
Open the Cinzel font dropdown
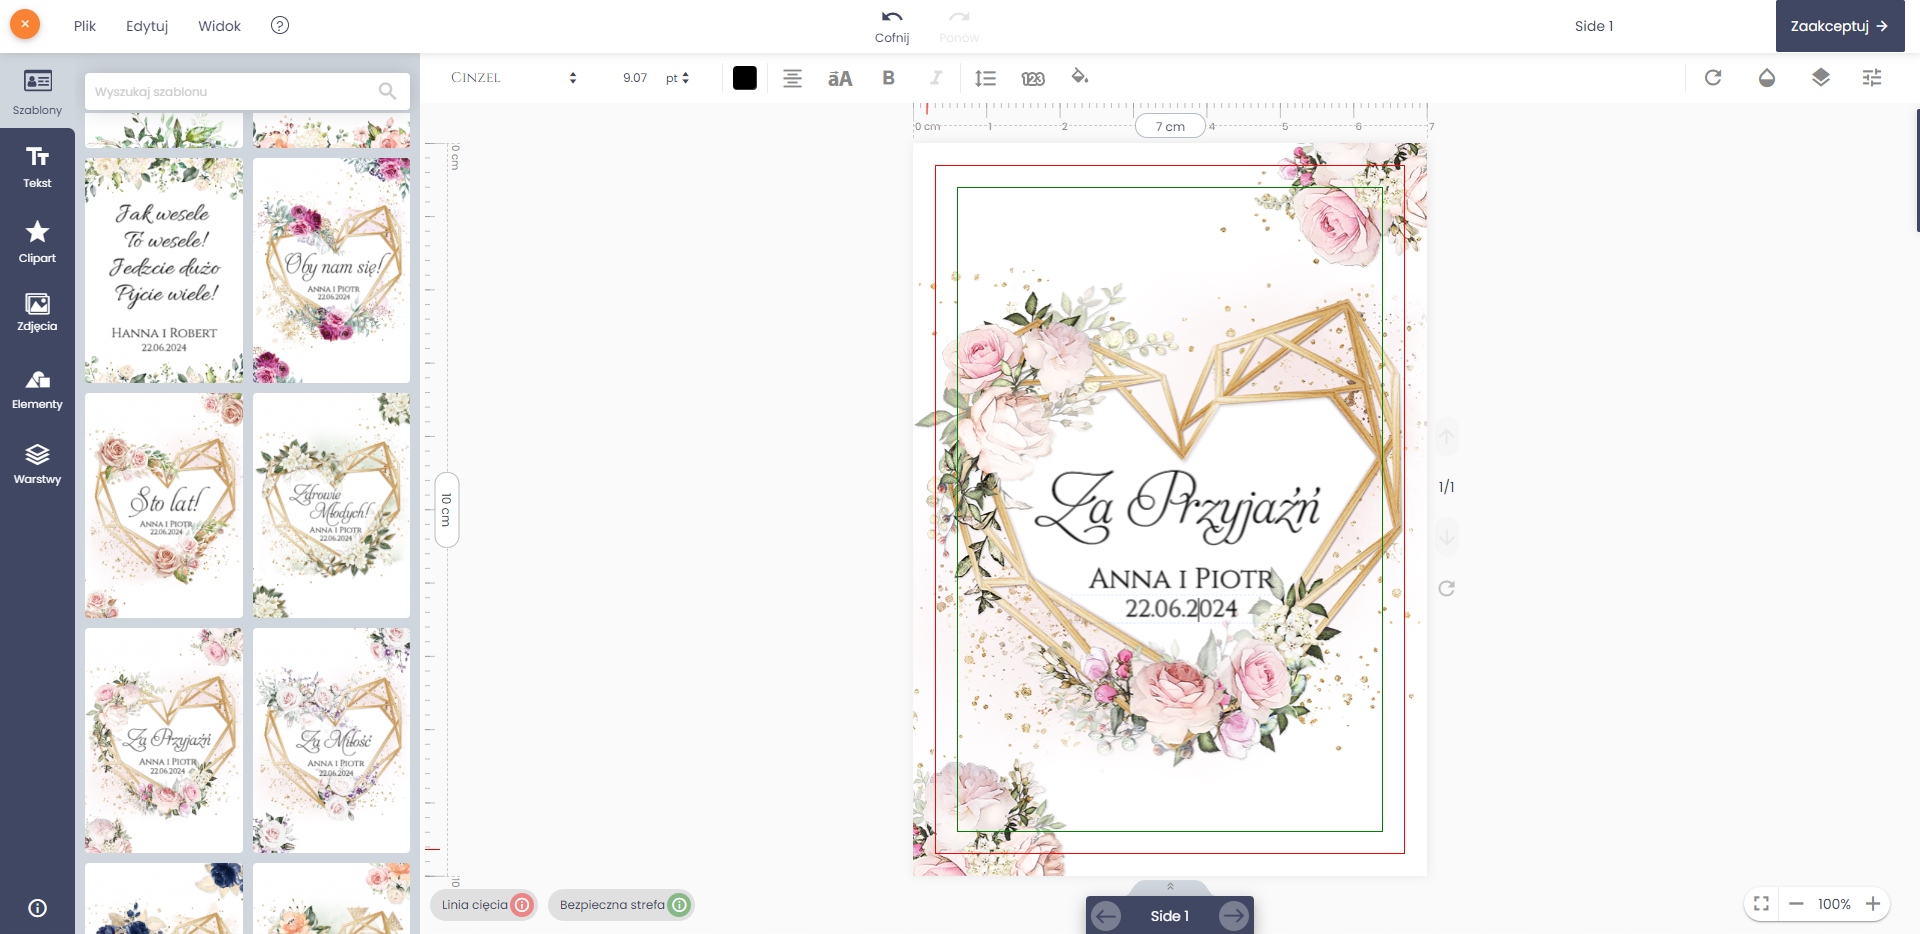click(513, 78)
